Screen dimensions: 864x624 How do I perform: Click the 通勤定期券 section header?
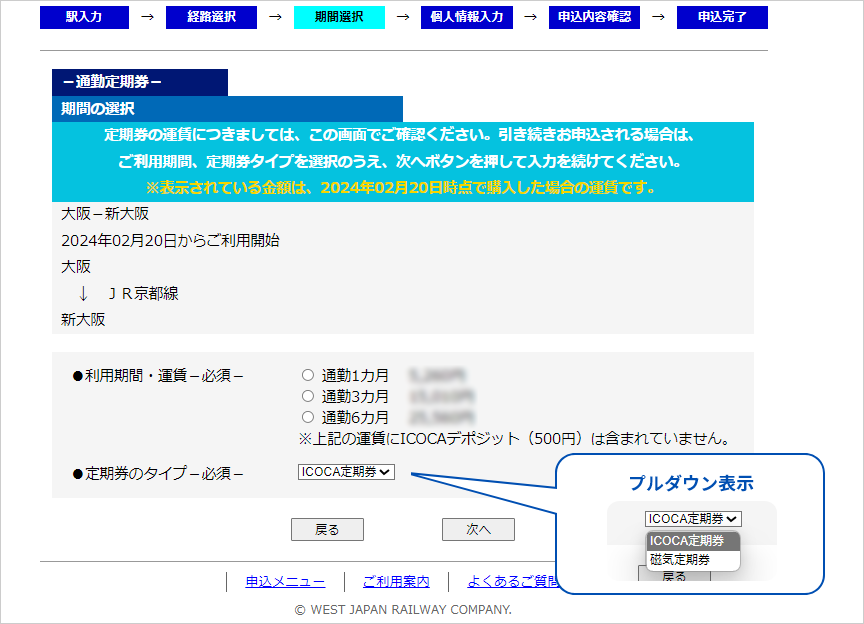tap(139, 82)
